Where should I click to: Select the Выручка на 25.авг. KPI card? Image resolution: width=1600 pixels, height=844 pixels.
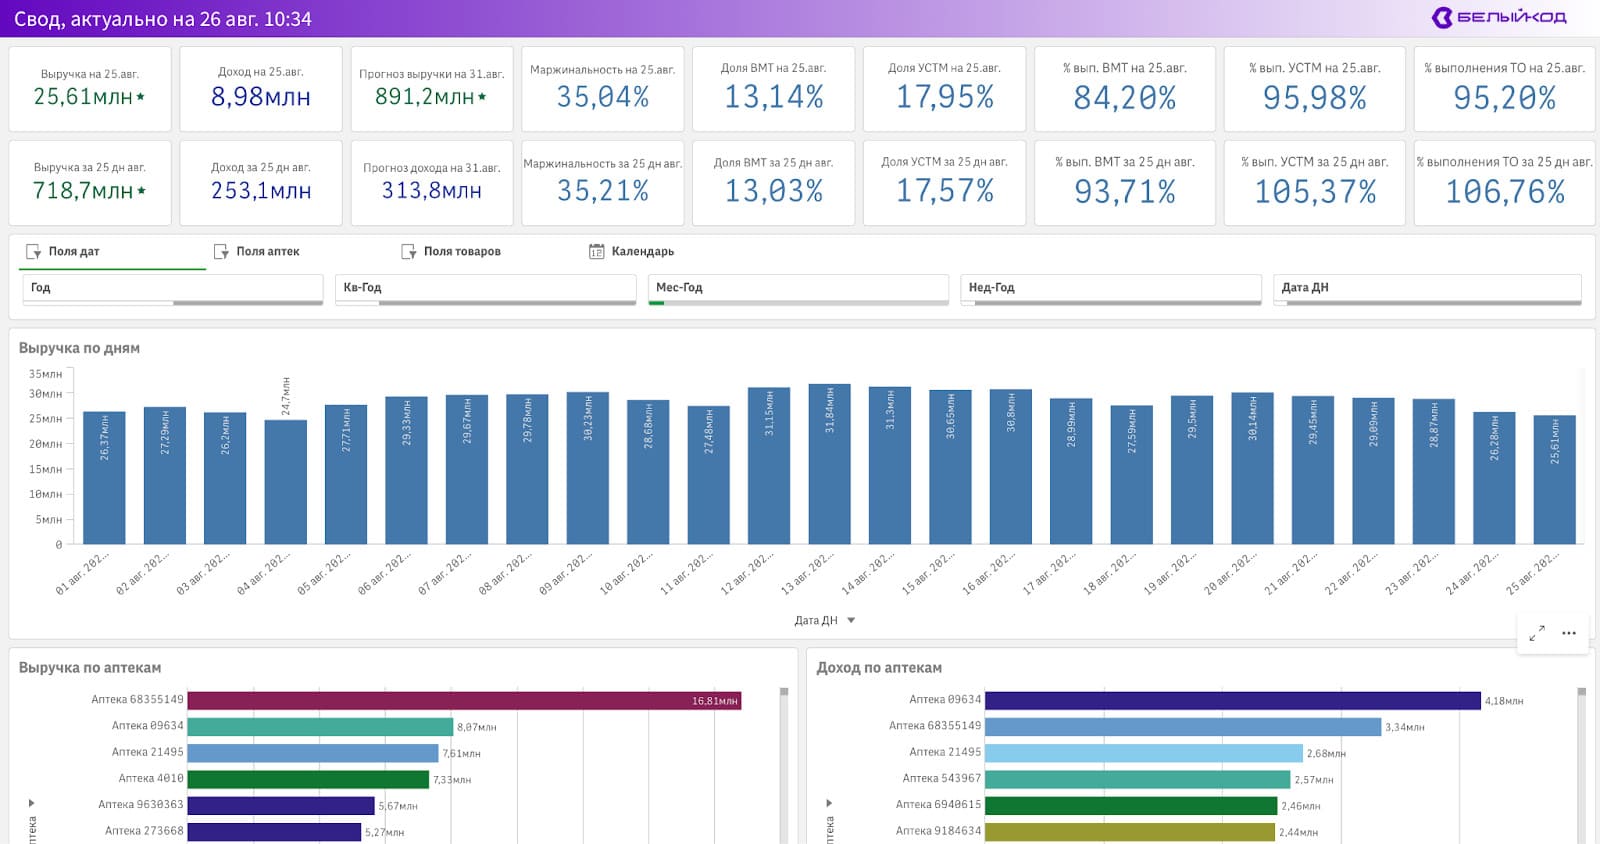[90, 89]
